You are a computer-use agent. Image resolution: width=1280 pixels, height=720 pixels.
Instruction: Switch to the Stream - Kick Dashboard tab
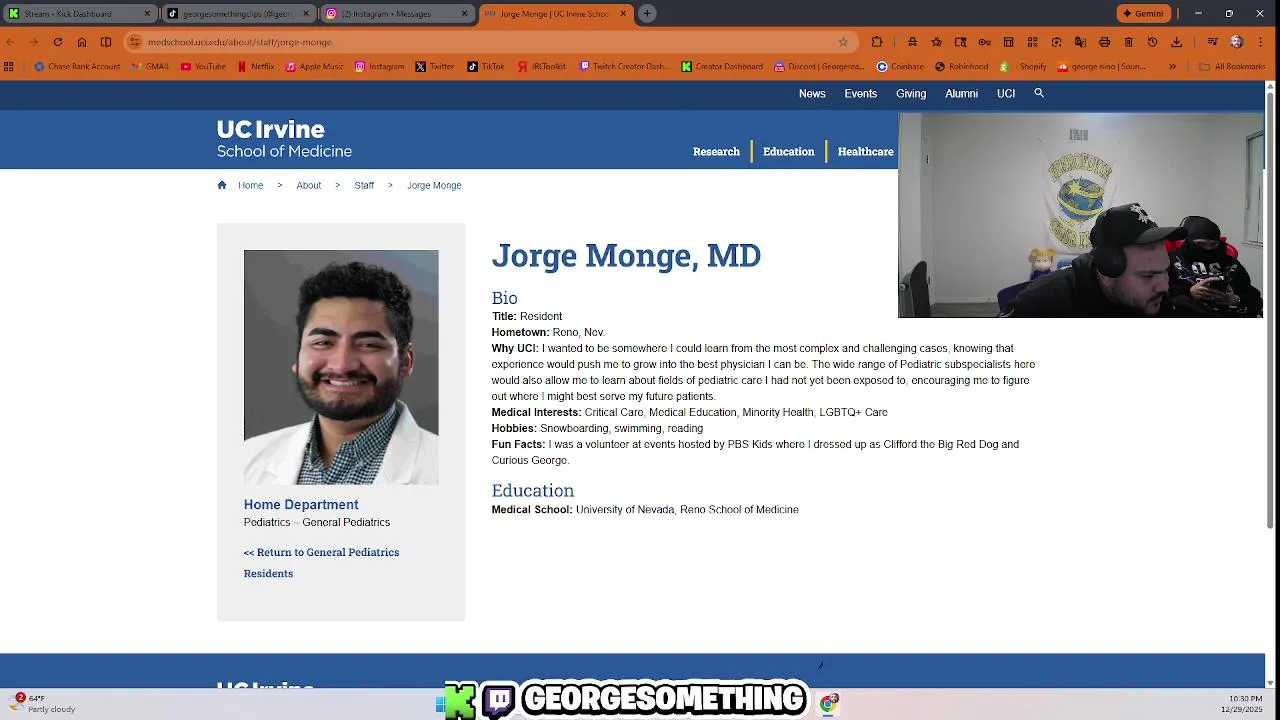tap(78, 14)
